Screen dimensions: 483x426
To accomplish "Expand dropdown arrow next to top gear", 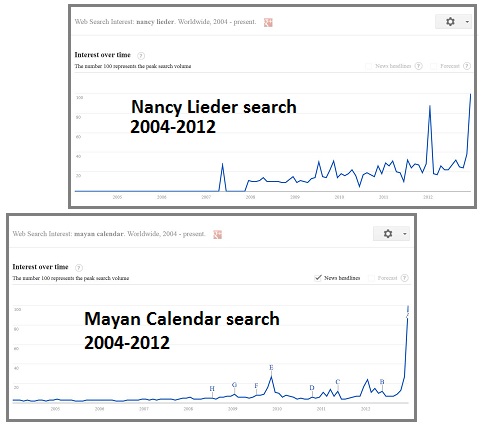I will point(467,22).
